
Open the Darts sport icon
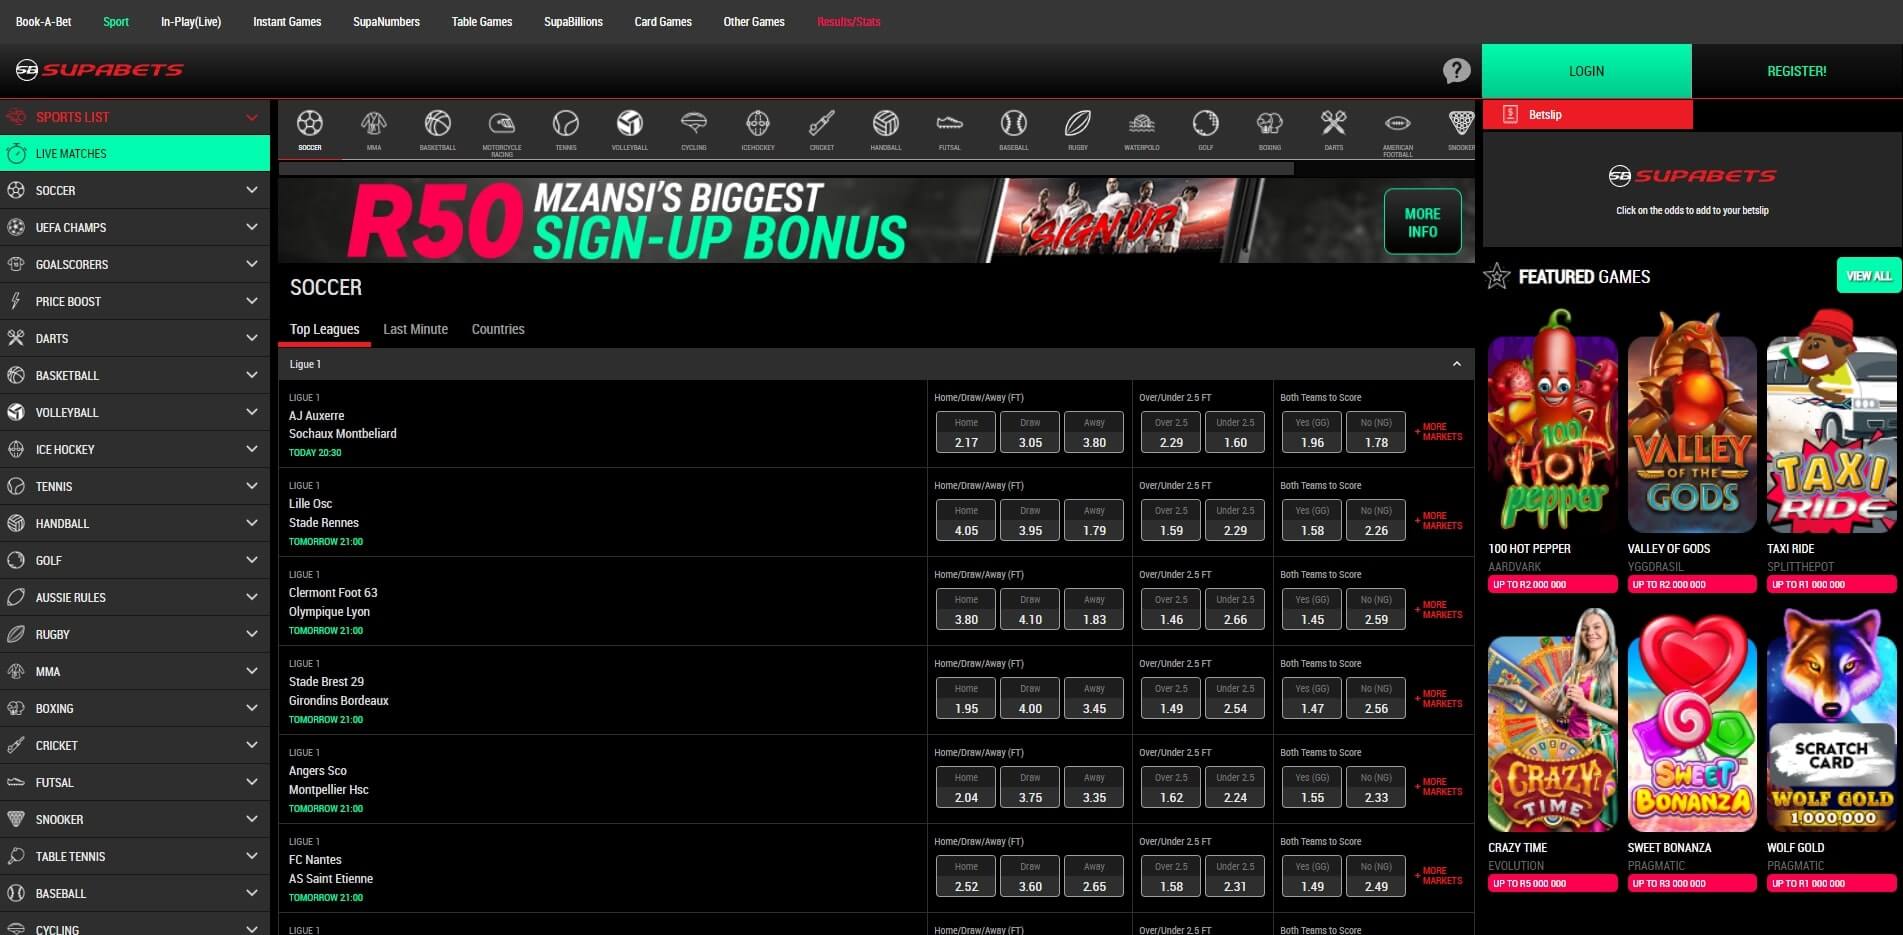1333,125
